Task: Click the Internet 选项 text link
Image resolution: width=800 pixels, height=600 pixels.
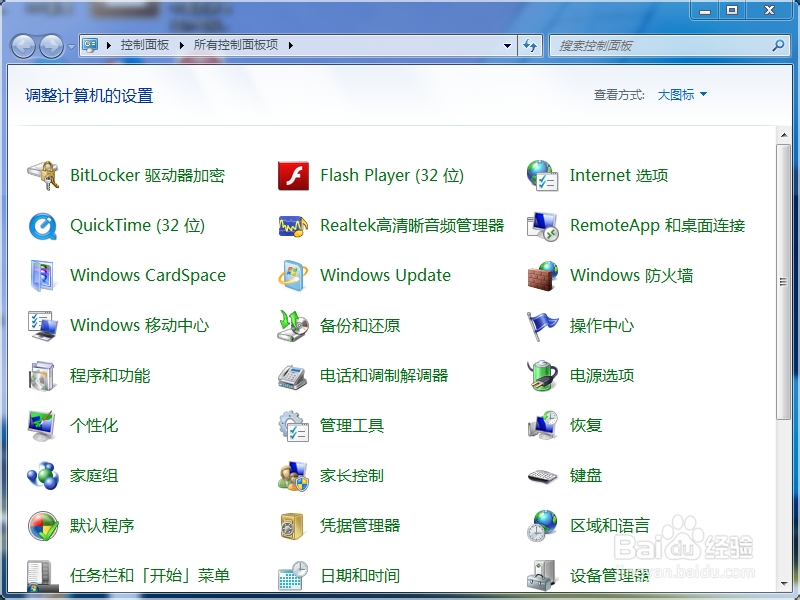Action: click(619, 176)
